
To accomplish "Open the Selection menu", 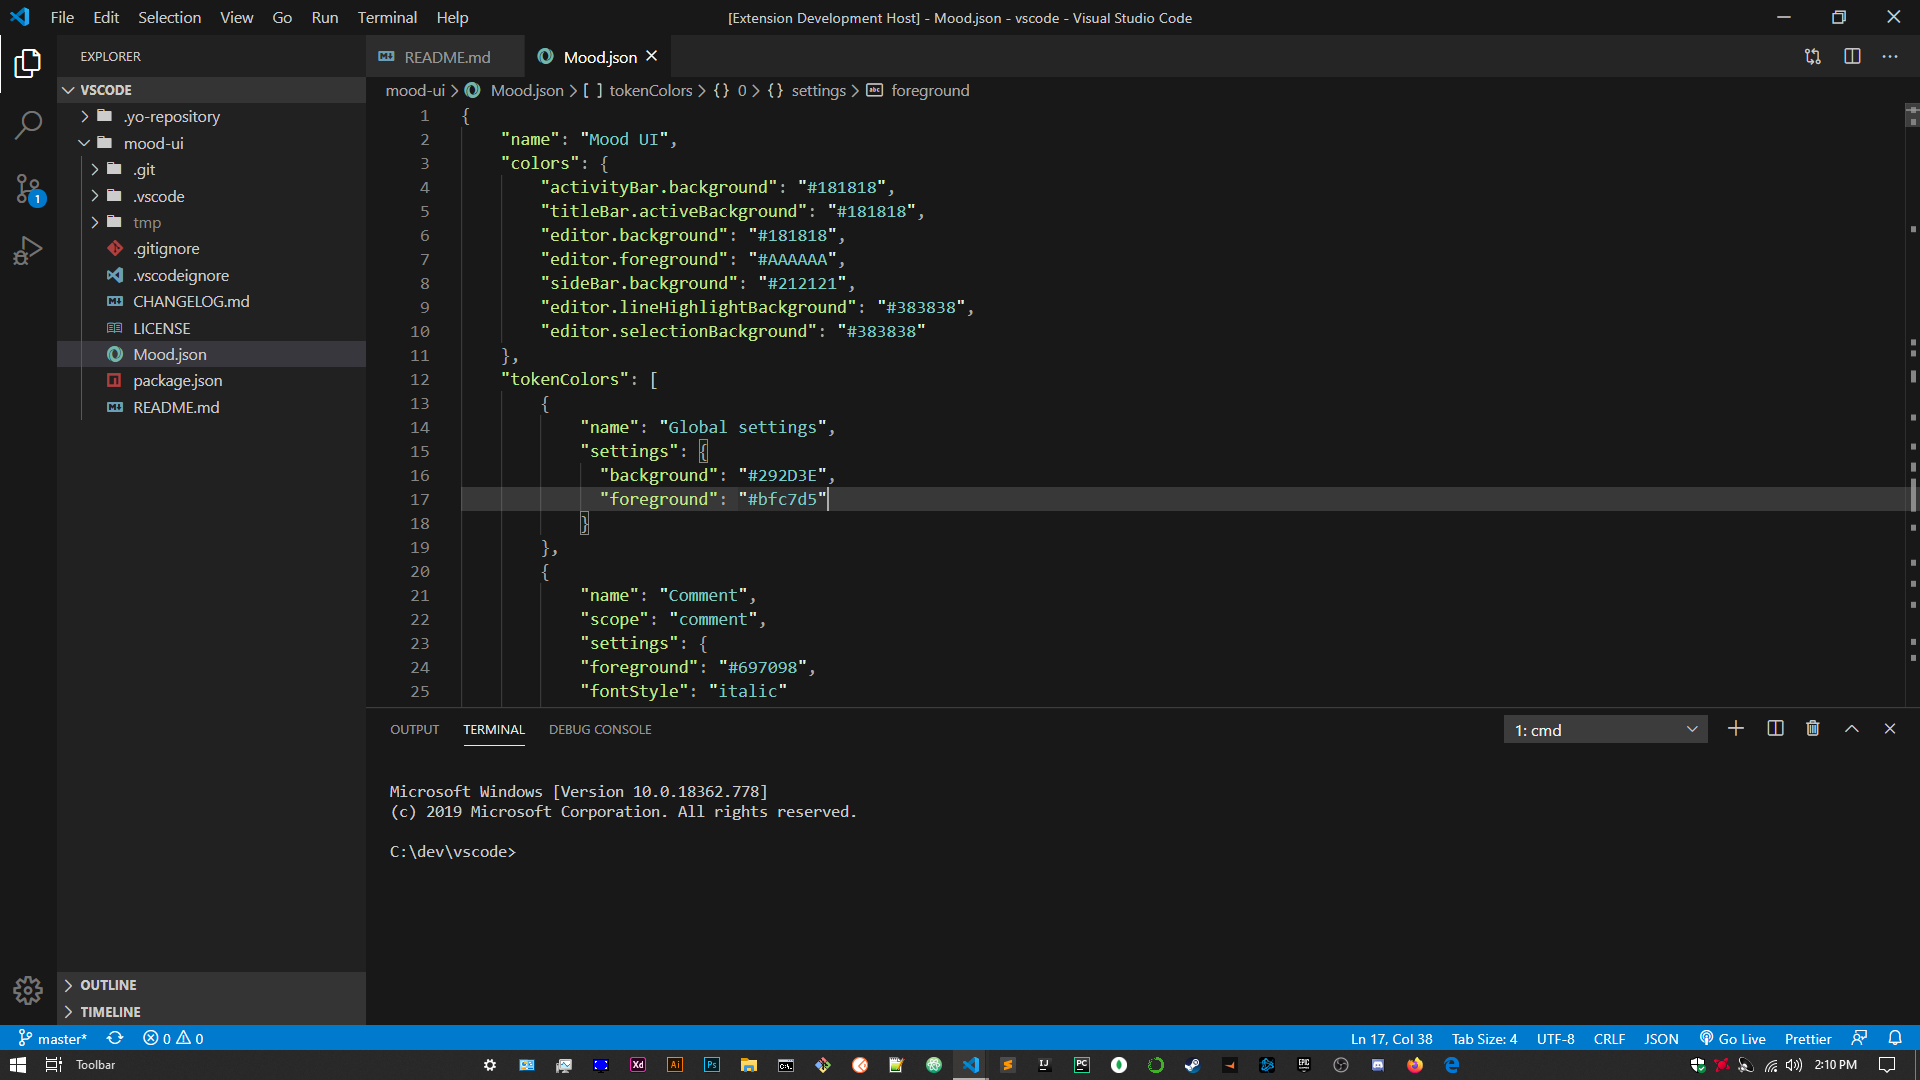I will click(169, 17).
